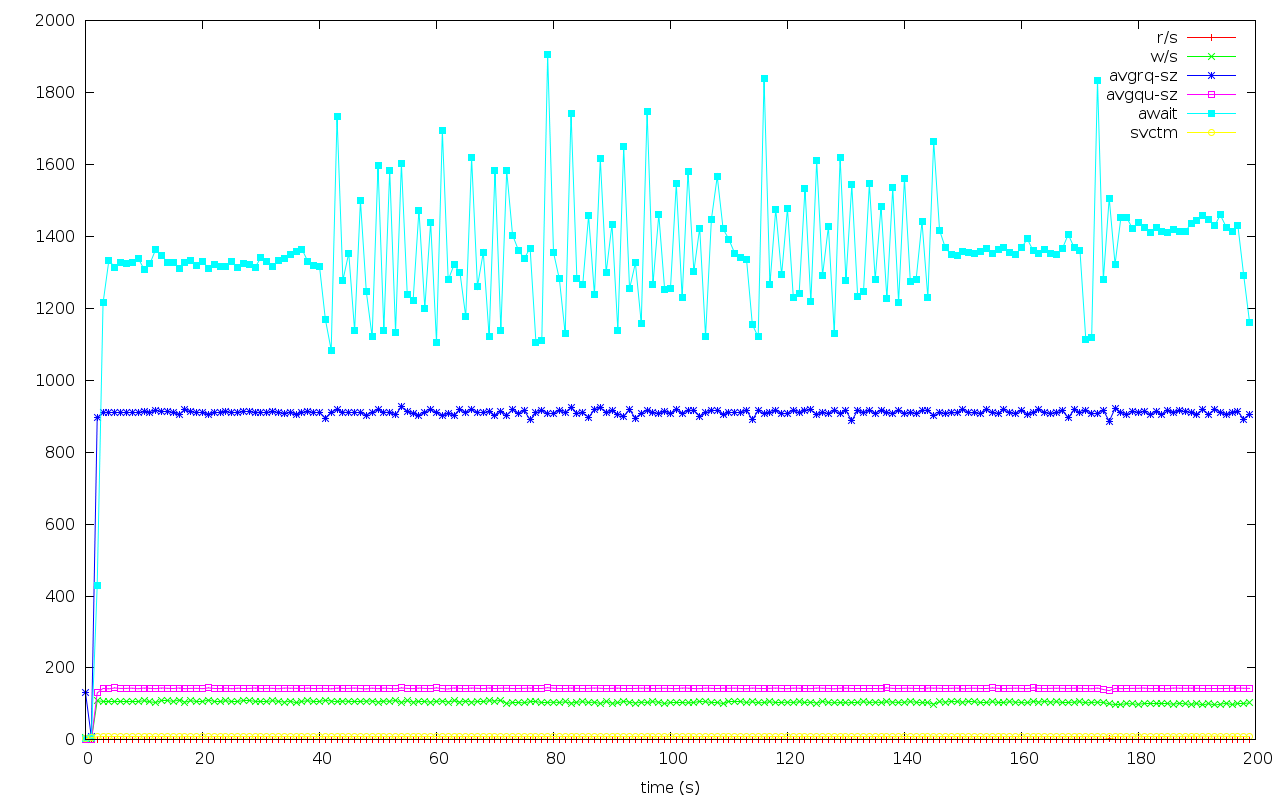Image resolution: width=1280 pixels, height=800 pixels.
Task: Click the x-axis label 120
Action: [788, 759]
